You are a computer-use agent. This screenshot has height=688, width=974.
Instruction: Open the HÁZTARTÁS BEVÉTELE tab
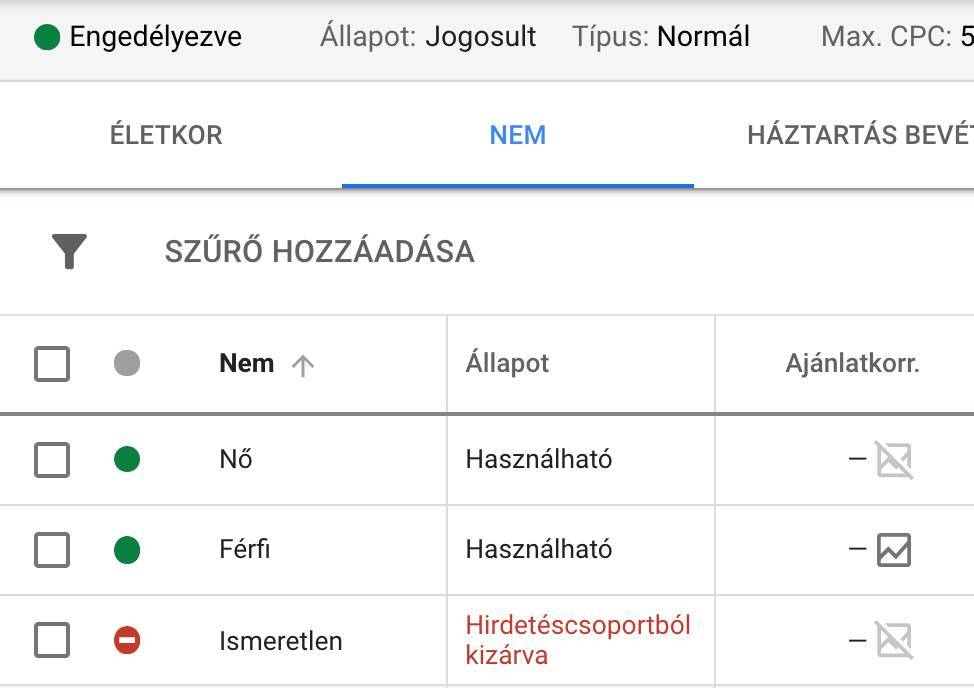point(860,135)
